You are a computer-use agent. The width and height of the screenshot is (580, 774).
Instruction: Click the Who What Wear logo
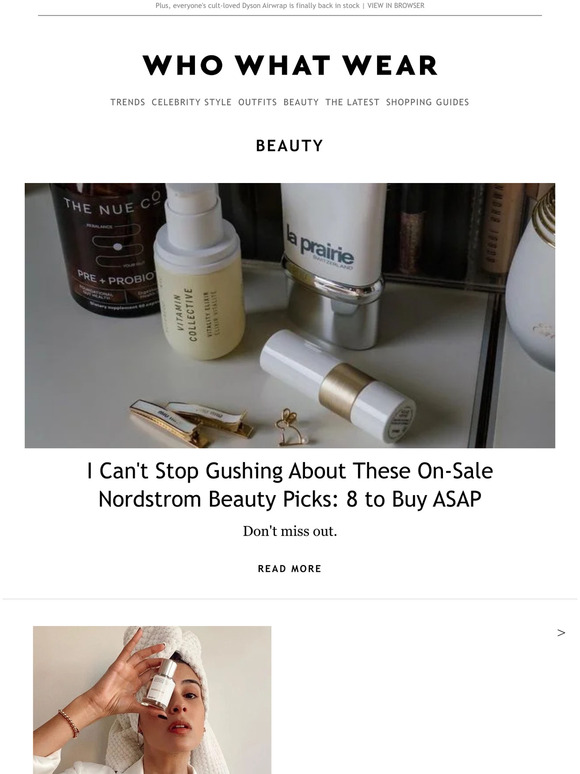pyautogui.click(x=290, y=65)
